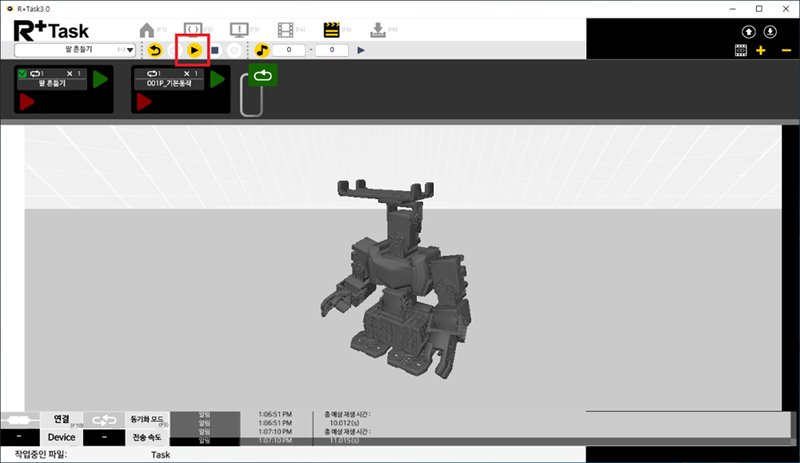Viewport: 800px width, 463px height.
Task: Click the yellow music note icon
Action: tap(261, 49)
